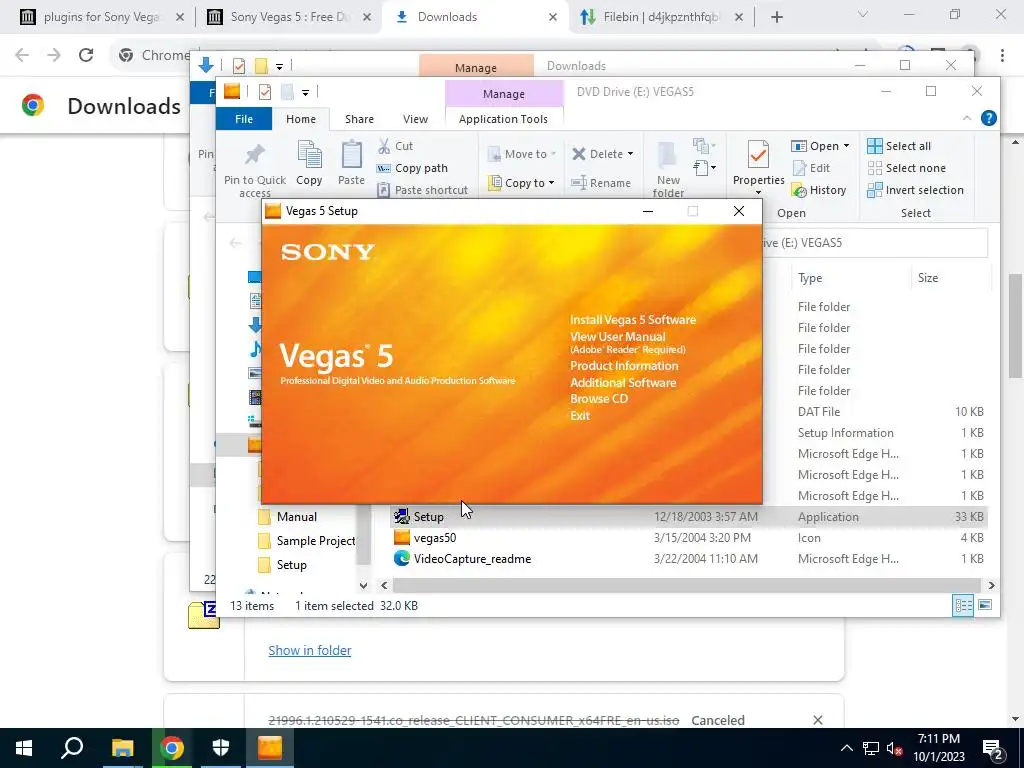The width and height of the screenshot is (1024, 768).
Task: Open new Chrome tab
Action: (776, 18)
